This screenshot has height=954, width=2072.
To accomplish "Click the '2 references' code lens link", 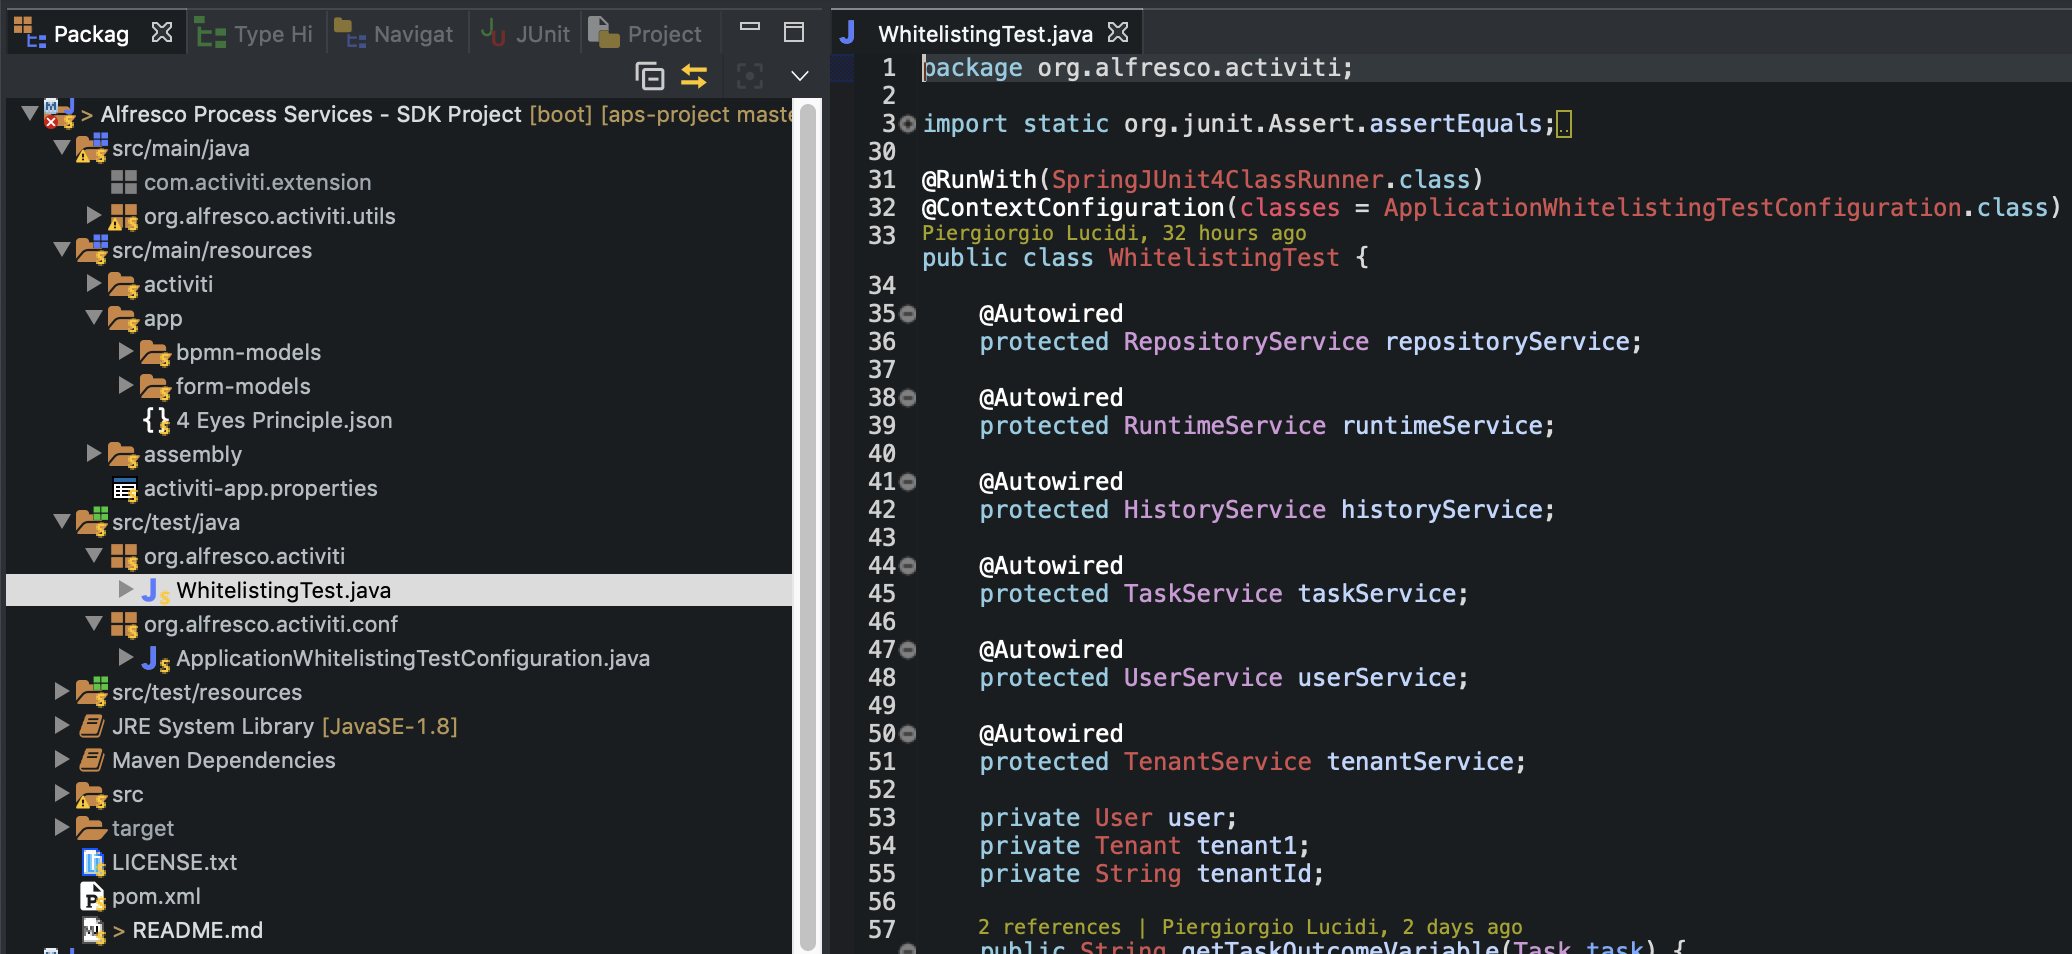I will pyautogui.click(x=1049, y=926).
